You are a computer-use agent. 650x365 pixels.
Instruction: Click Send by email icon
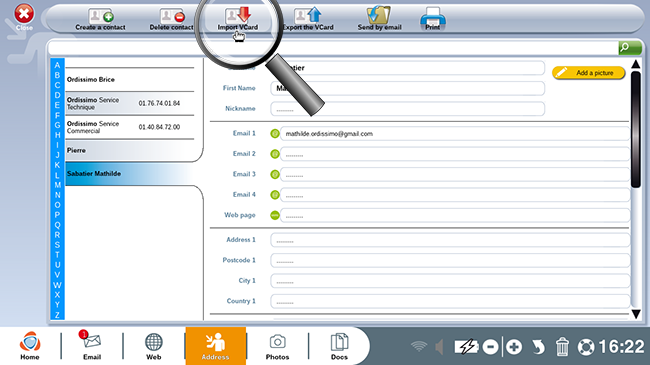(379, 15)
